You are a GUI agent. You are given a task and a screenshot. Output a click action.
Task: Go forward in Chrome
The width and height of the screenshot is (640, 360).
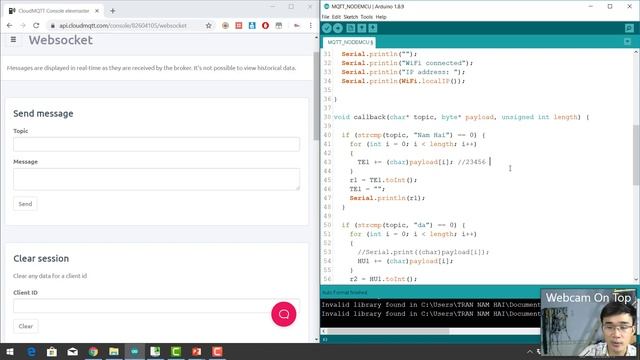(x=23, y=25)
